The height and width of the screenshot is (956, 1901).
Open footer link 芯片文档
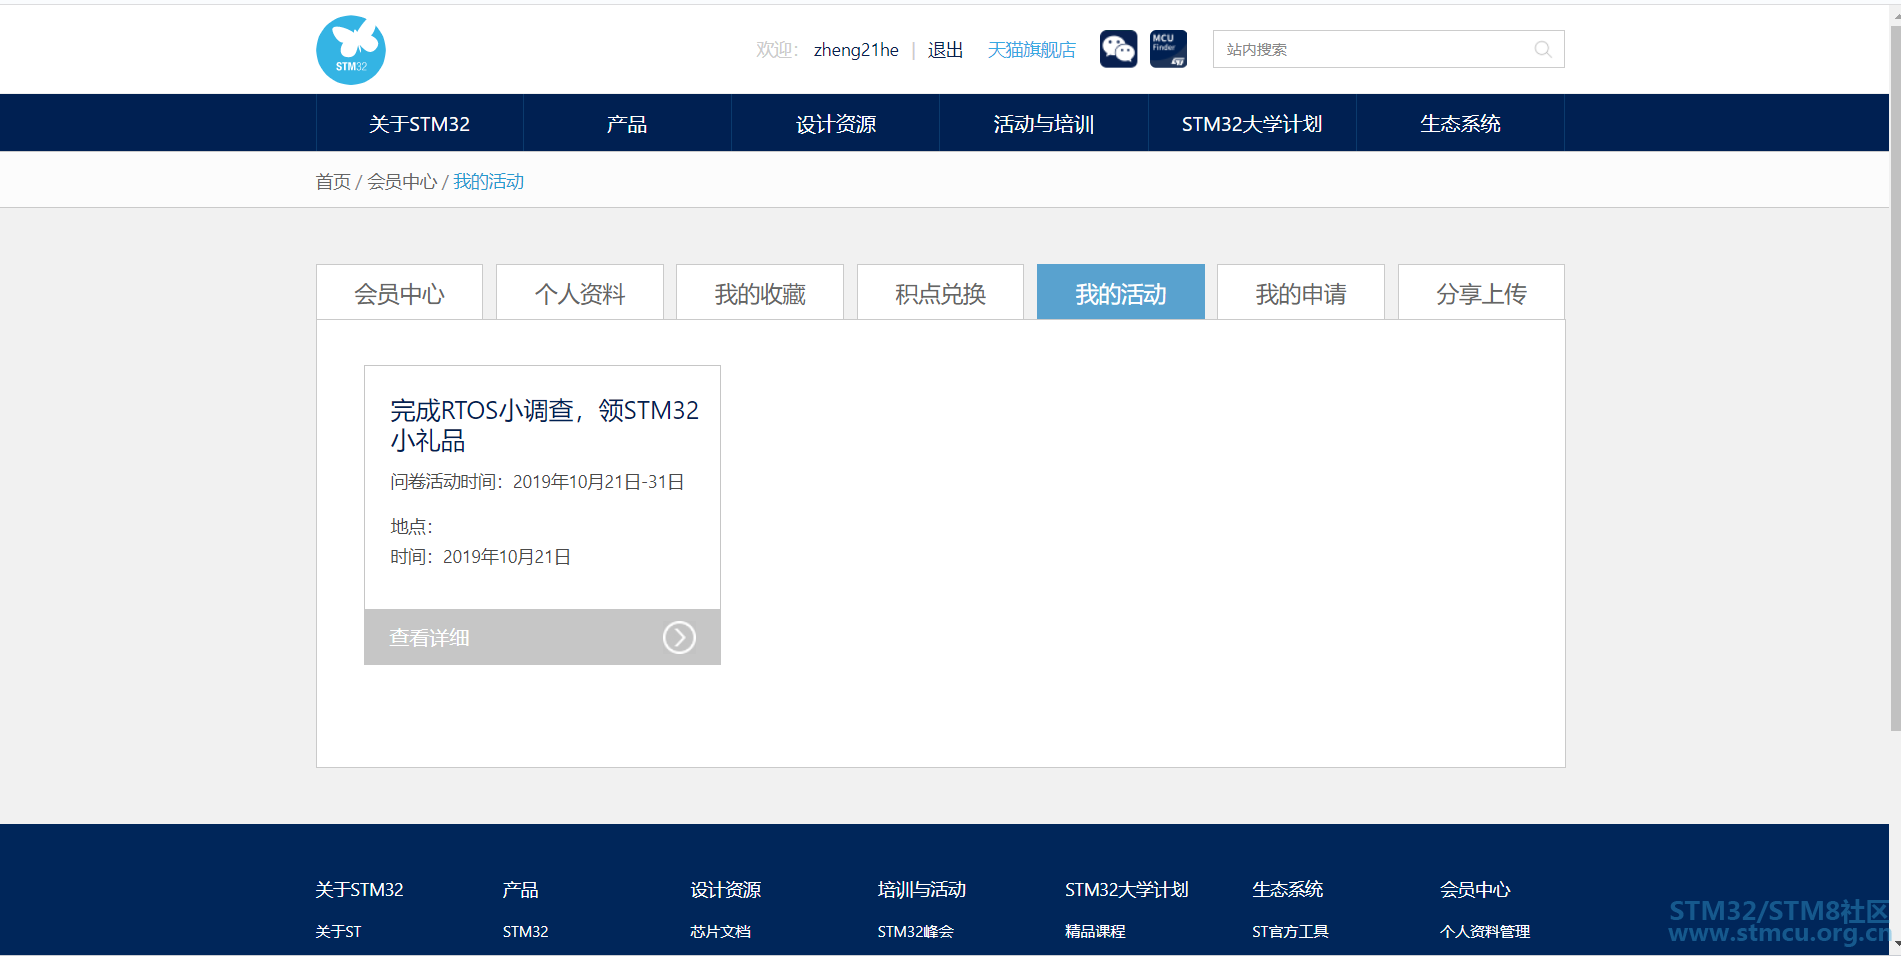pyautogui.click(x=720, y=931)
